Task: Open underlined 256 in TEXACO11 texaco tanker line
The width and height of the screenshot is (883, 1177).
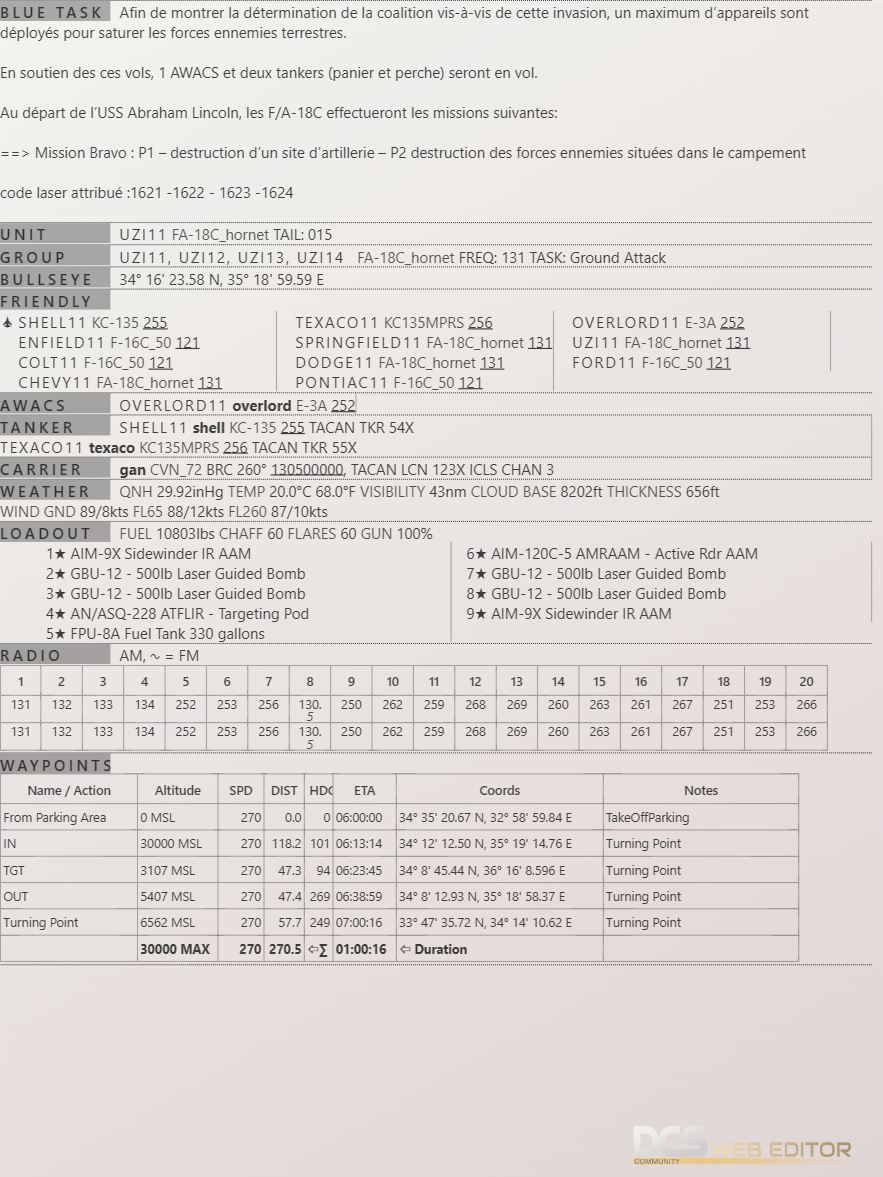Action: pos(235,447)
